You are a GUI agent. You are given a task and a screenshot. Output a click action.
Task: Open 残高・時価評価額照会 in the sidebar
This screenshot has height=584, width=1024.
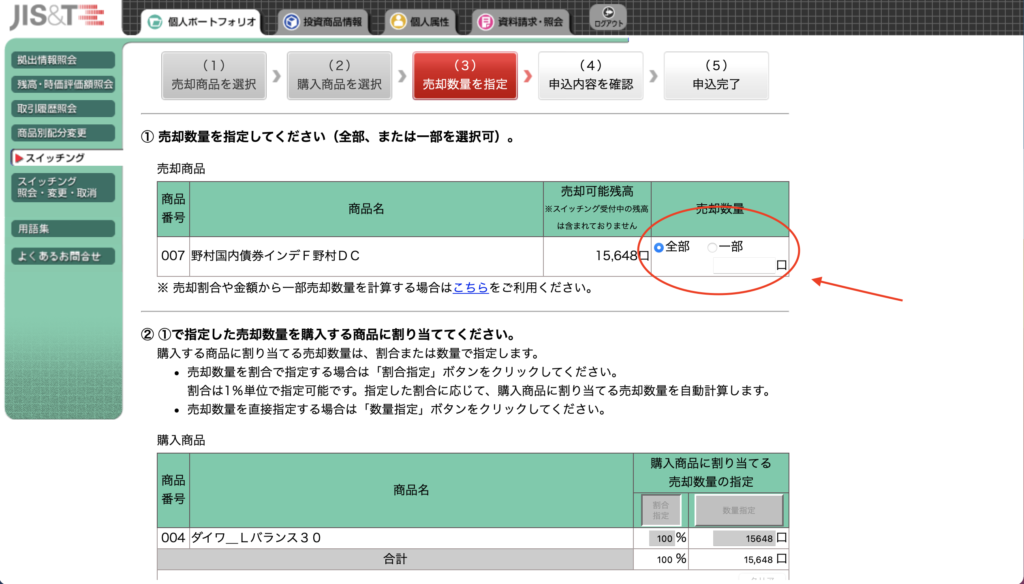(64, 84)
